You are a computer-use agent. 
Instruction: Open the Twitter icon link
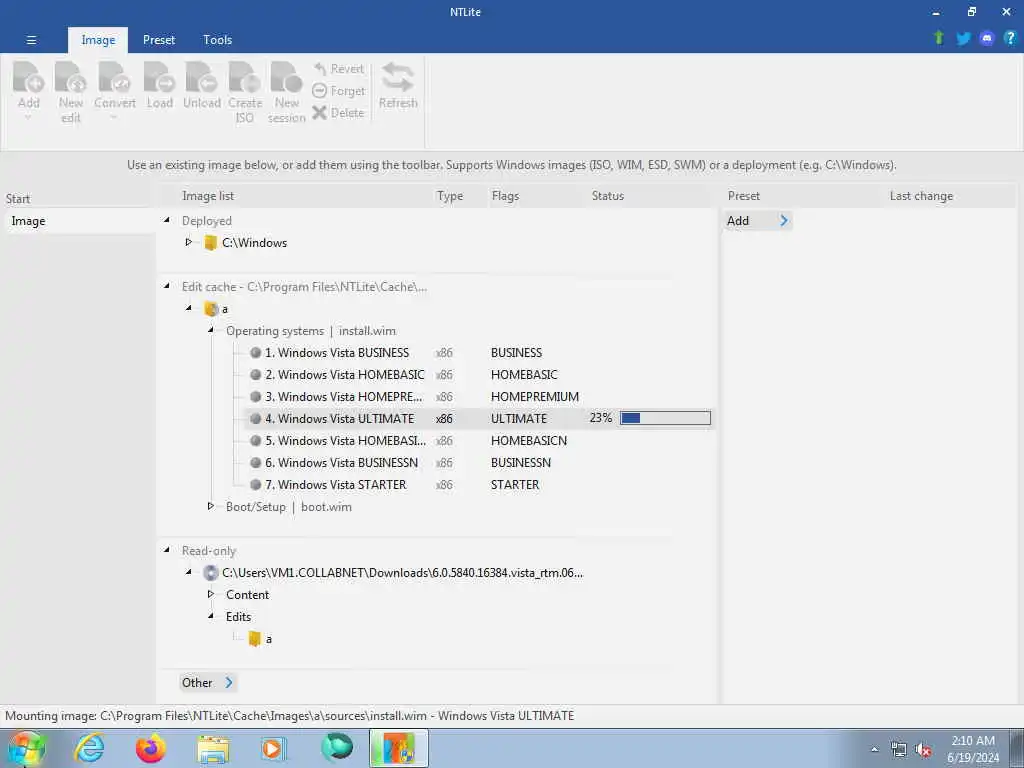(x=963, y=39)
